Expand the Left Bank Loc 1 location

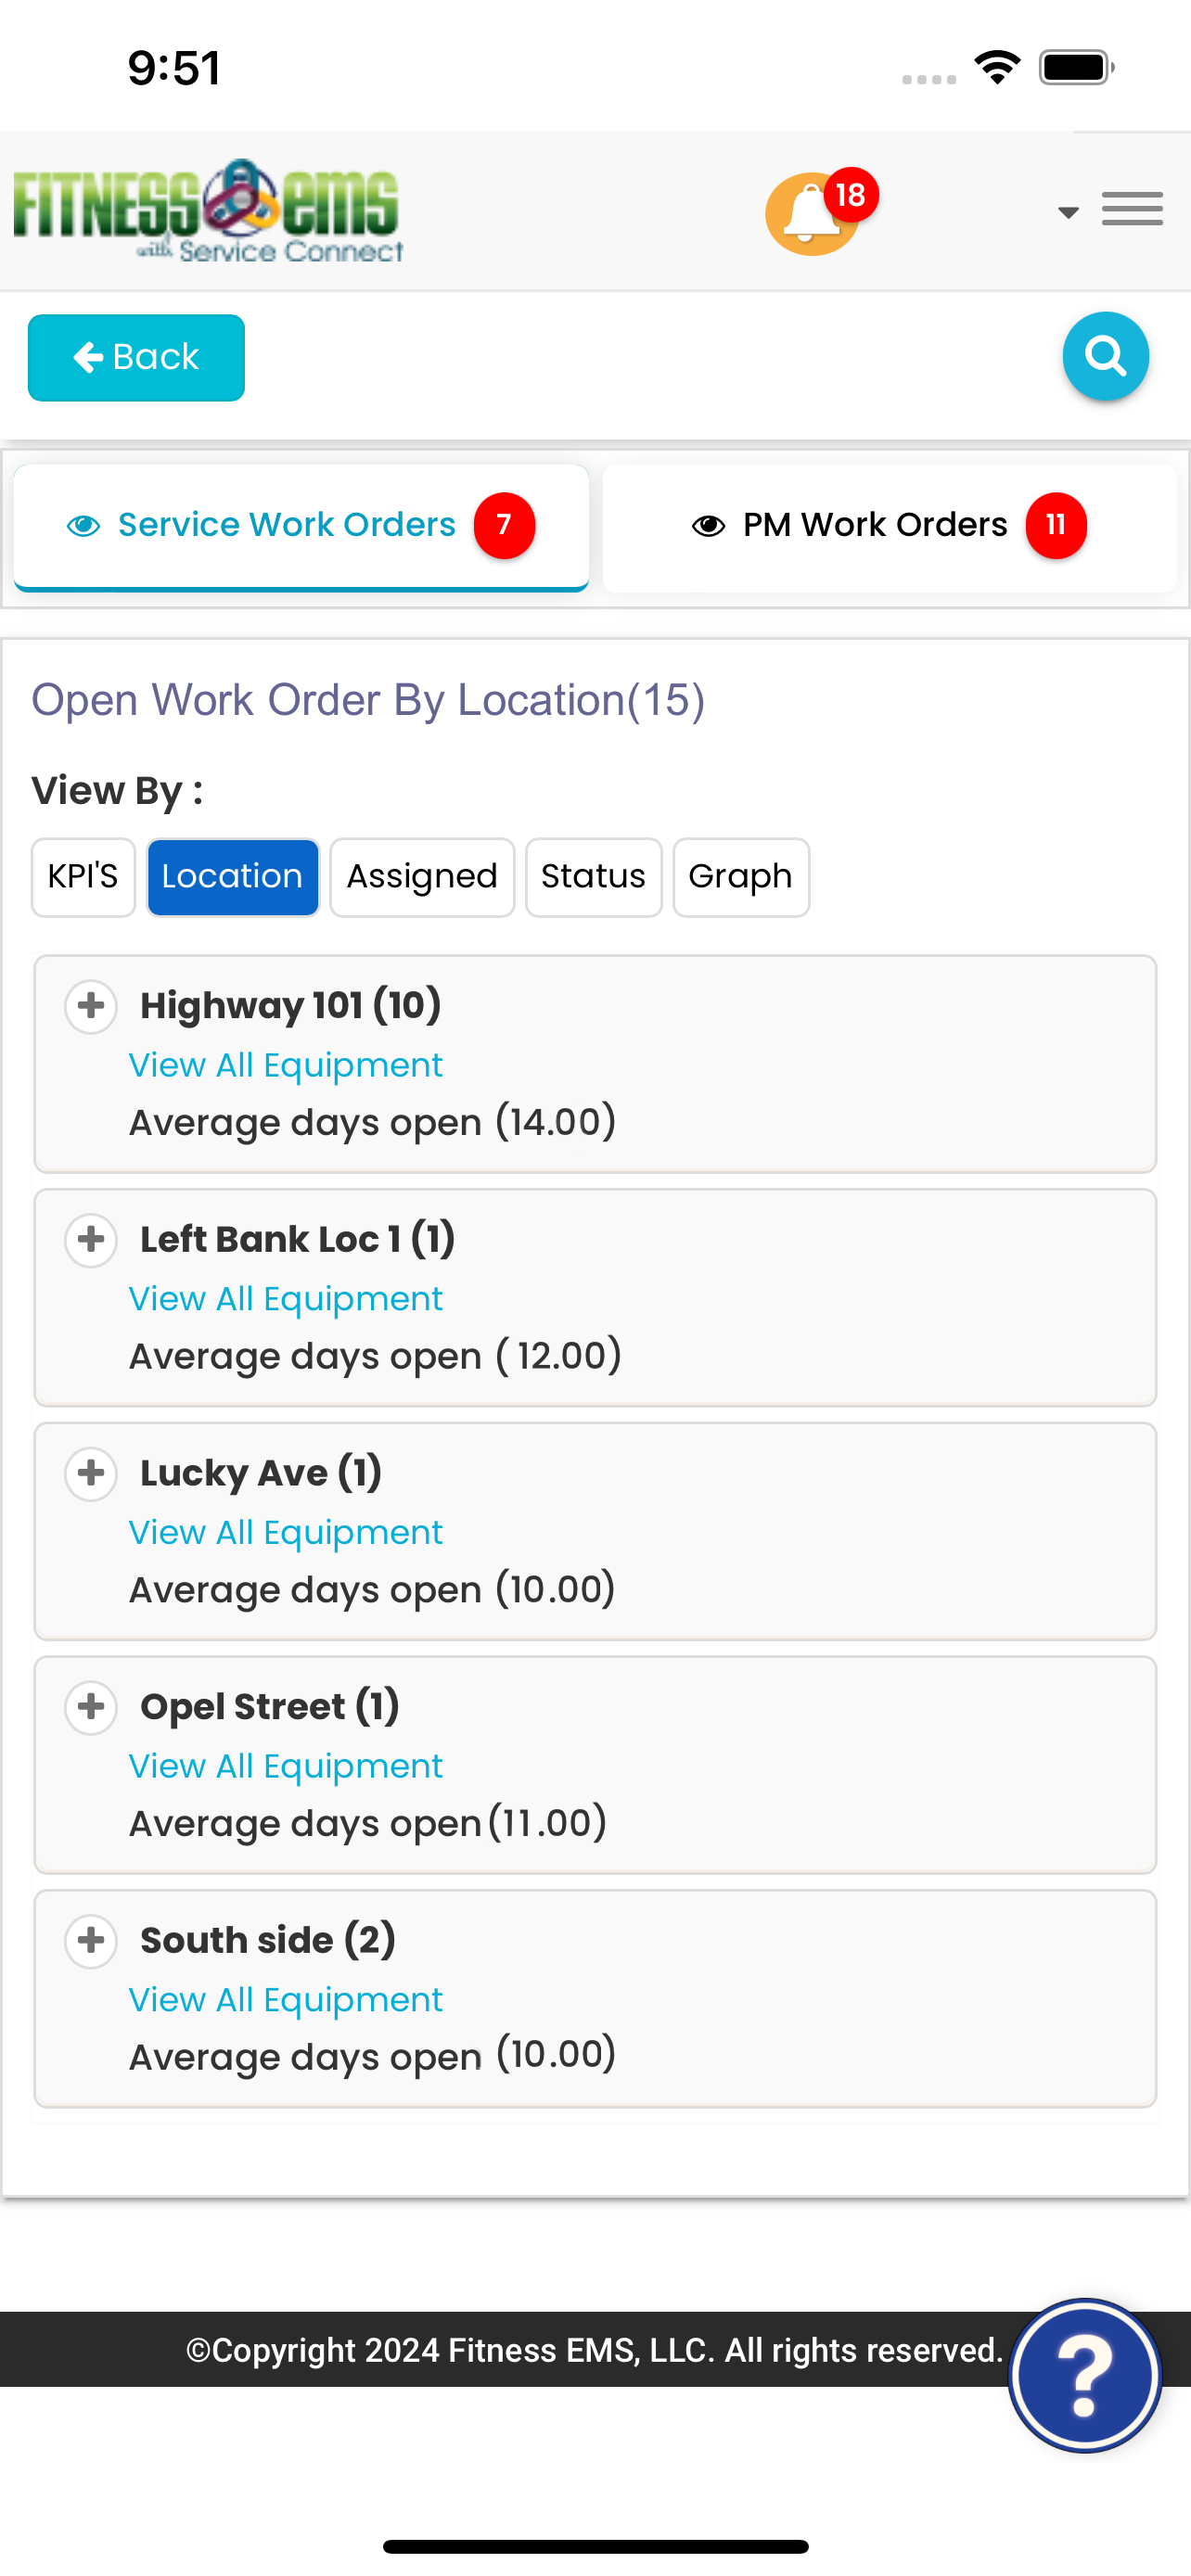tap(91, 1240)
